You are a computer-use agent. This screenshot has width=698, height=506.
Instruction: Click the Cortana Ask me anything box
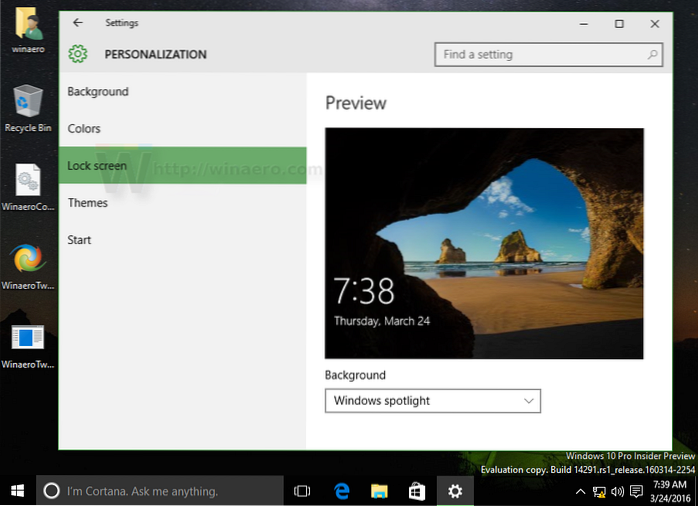(160, 491)
